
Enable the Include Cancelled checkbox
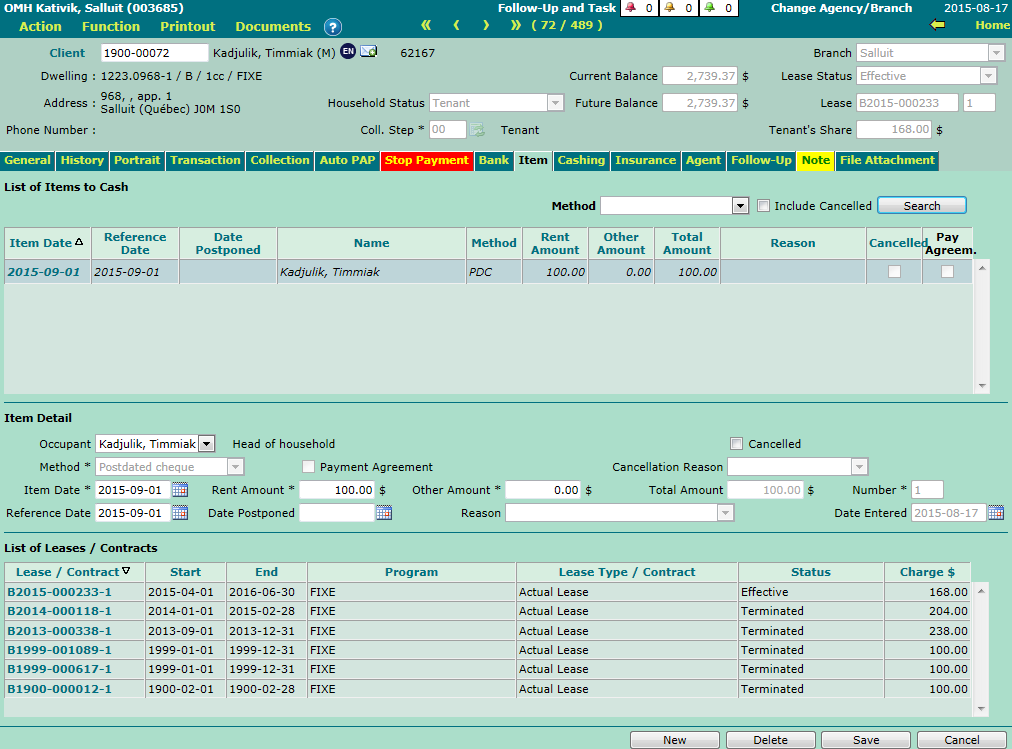[764, 206]
